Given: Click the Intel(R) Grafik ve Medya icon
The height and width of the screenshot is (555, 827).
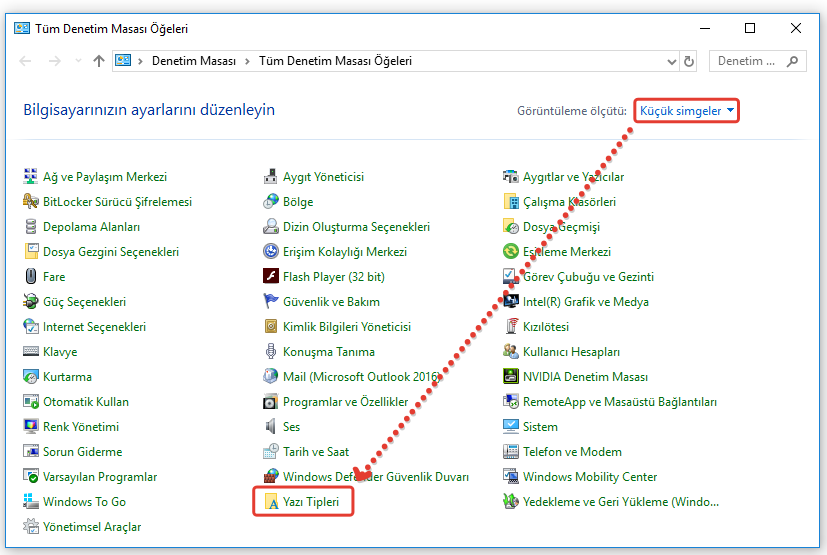Looking at the screenshot, I should pos(510,302).
